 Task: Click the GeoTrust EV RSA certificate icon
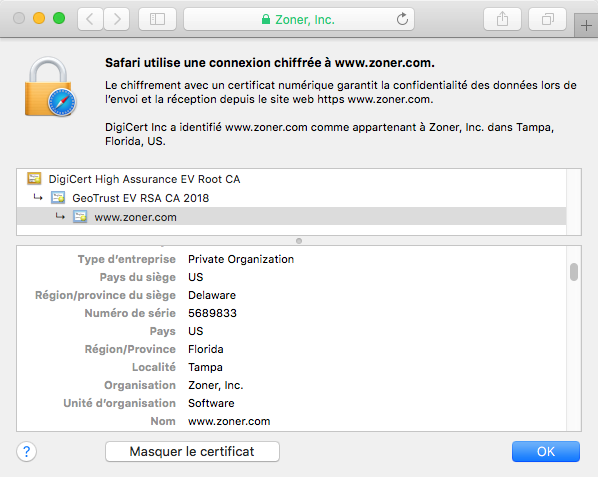58,198
